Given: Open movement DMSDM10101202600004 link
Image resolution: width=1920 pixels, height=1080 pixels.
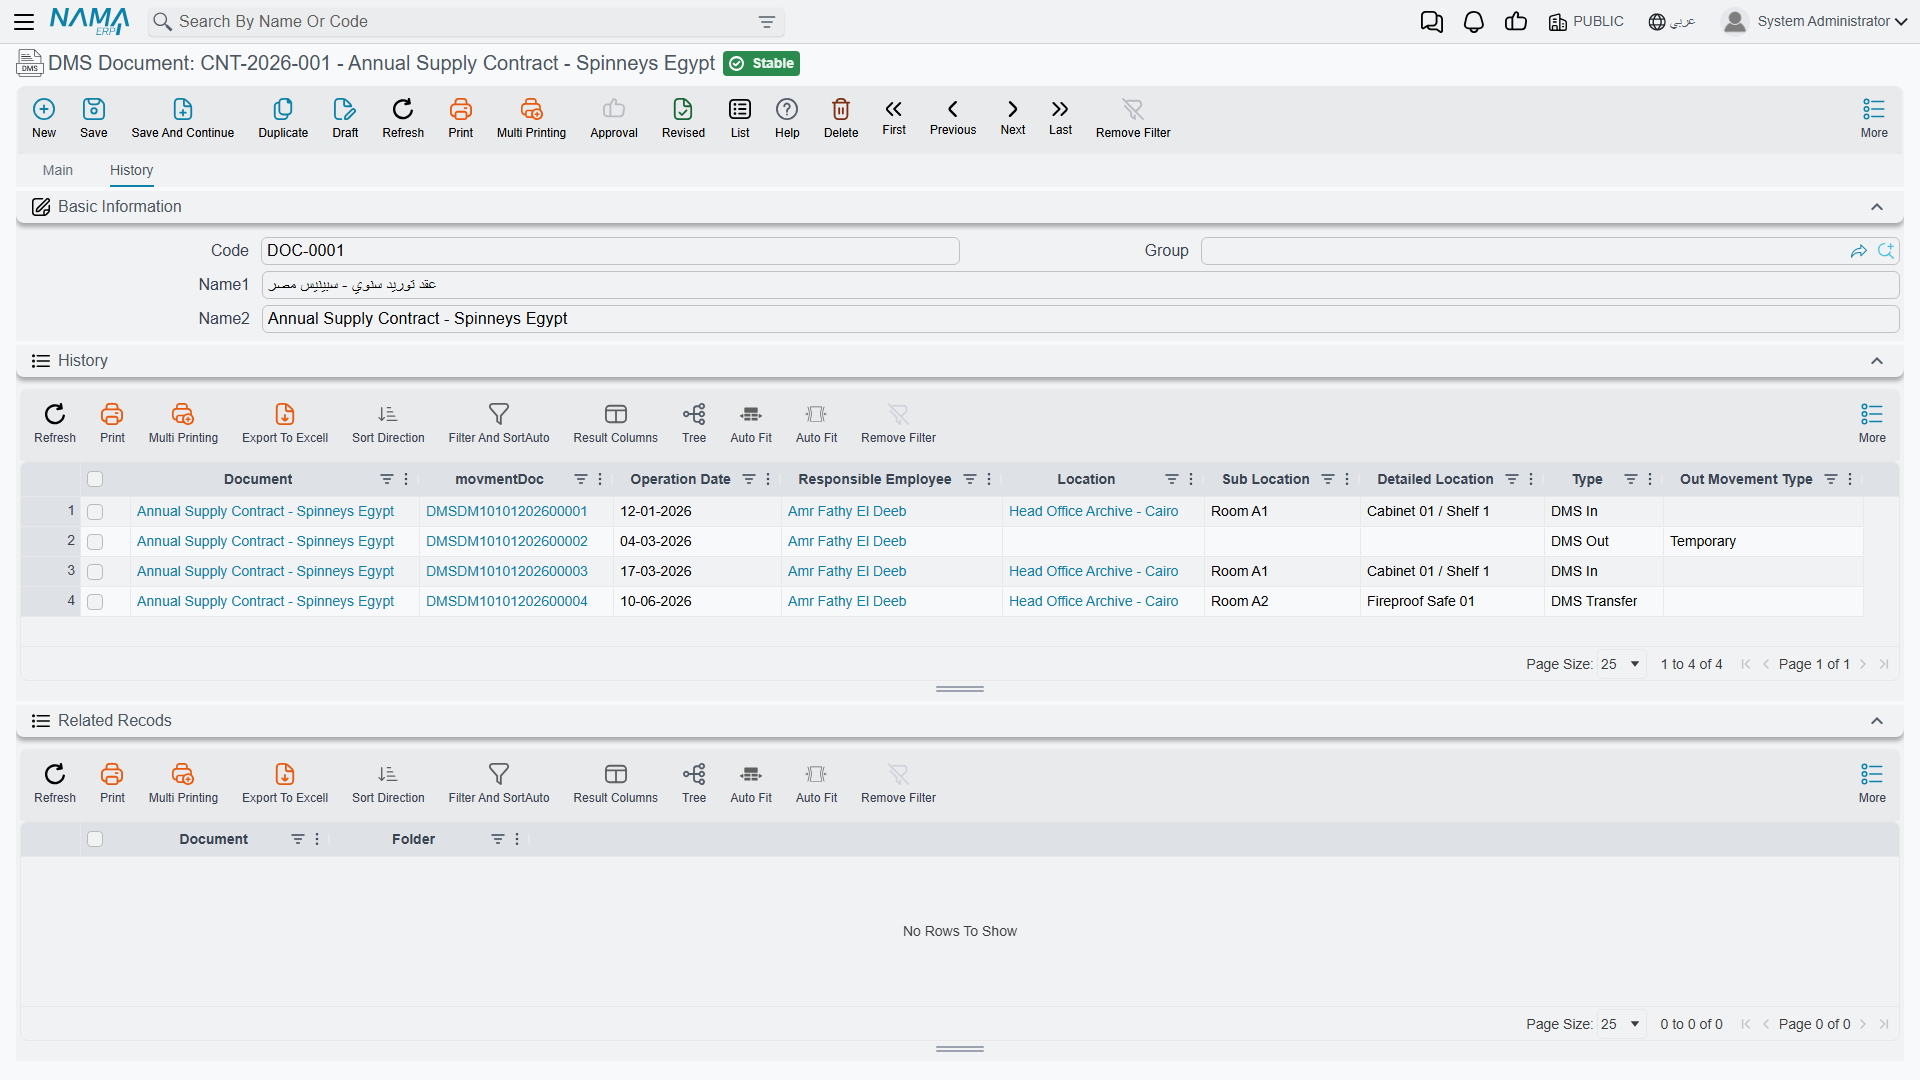Looking at the screenshot, I should (x=507, y=601).
